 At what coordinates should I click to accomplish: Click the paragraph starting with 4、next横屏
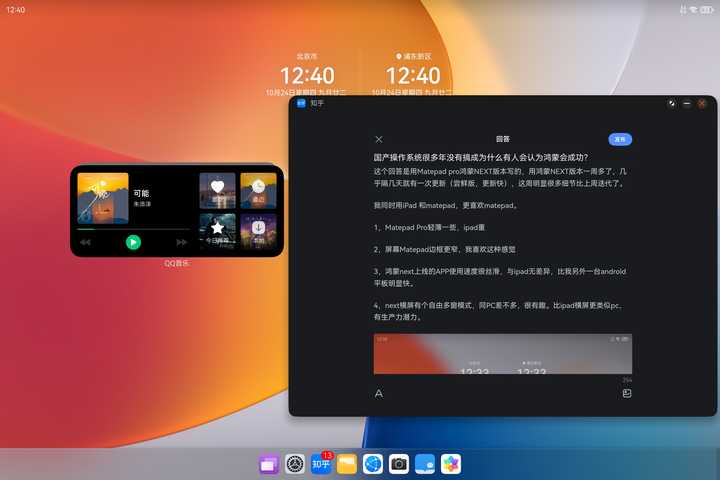[497, 311]
